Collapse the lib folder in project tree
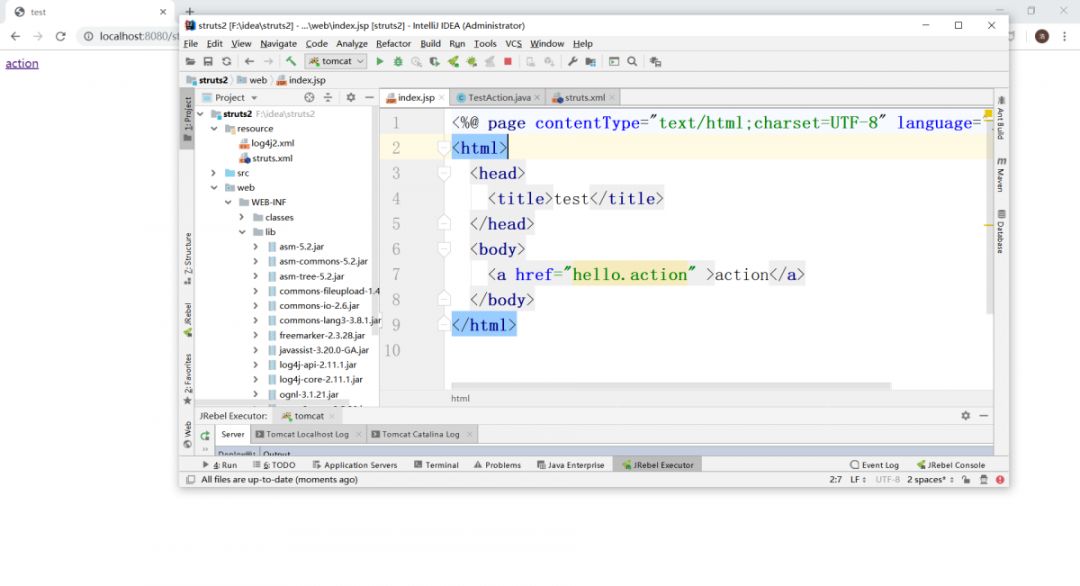This screenshot has height=586, width=1080. [x=242, y=232]
